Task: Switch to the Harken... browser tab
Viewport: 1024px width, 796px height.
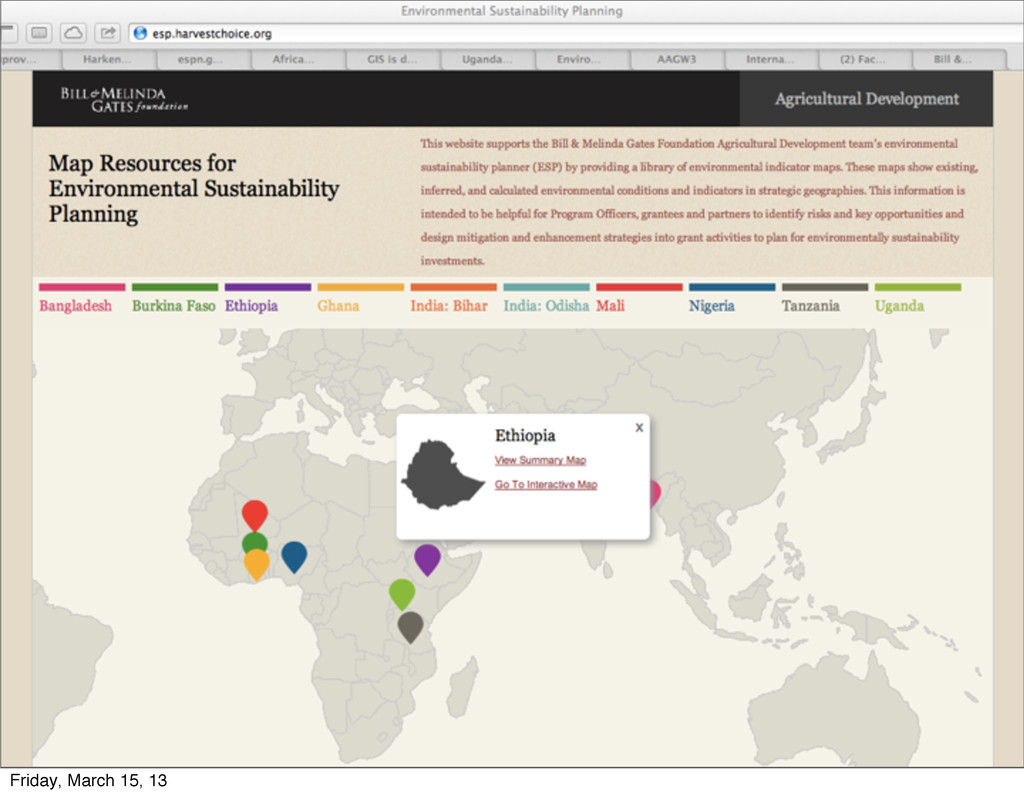Action: point(108,59)
